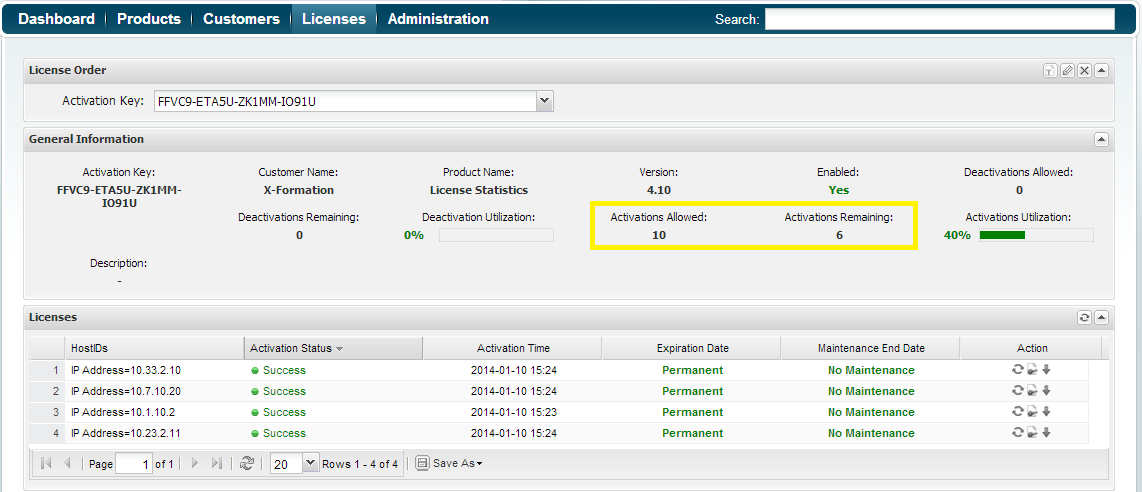View license file for IP 10.1.10.2
This screenshot has width=1142, height=492.
pyautogui.click(x=1032, y=412)
